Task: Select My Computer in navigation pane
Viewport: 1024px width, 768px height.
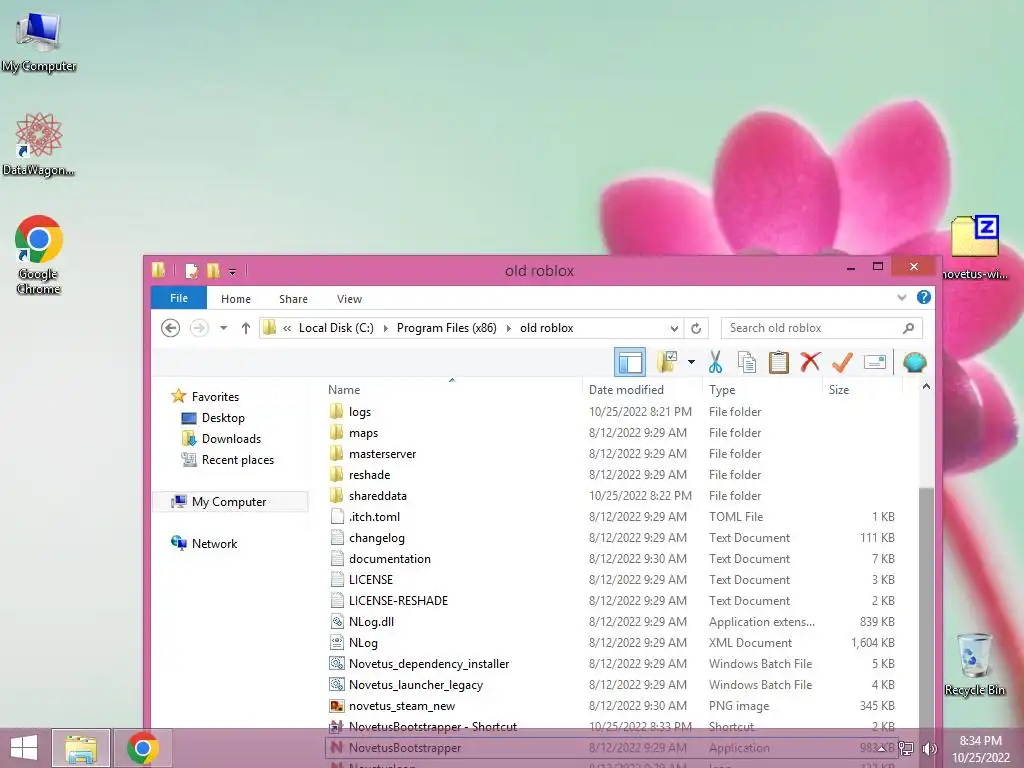Action: (230, 502)
